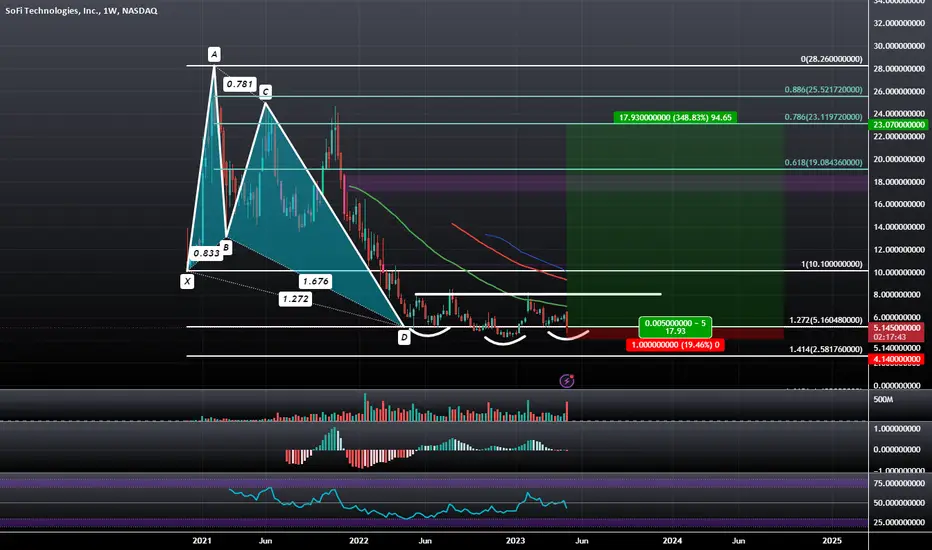Screen dimensions: 932x550
Task: Click the 0.618(19.084360000) Fibonacci label
Action: pyautogui.click(x=823, y=162)
